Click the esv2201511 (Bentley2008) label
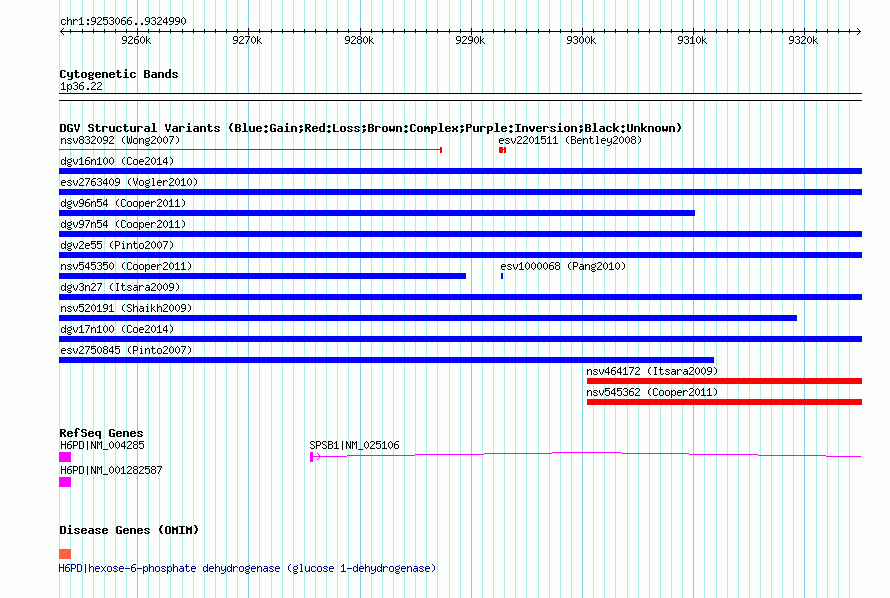Screen dimensions: 890x598 click(570, 140)
